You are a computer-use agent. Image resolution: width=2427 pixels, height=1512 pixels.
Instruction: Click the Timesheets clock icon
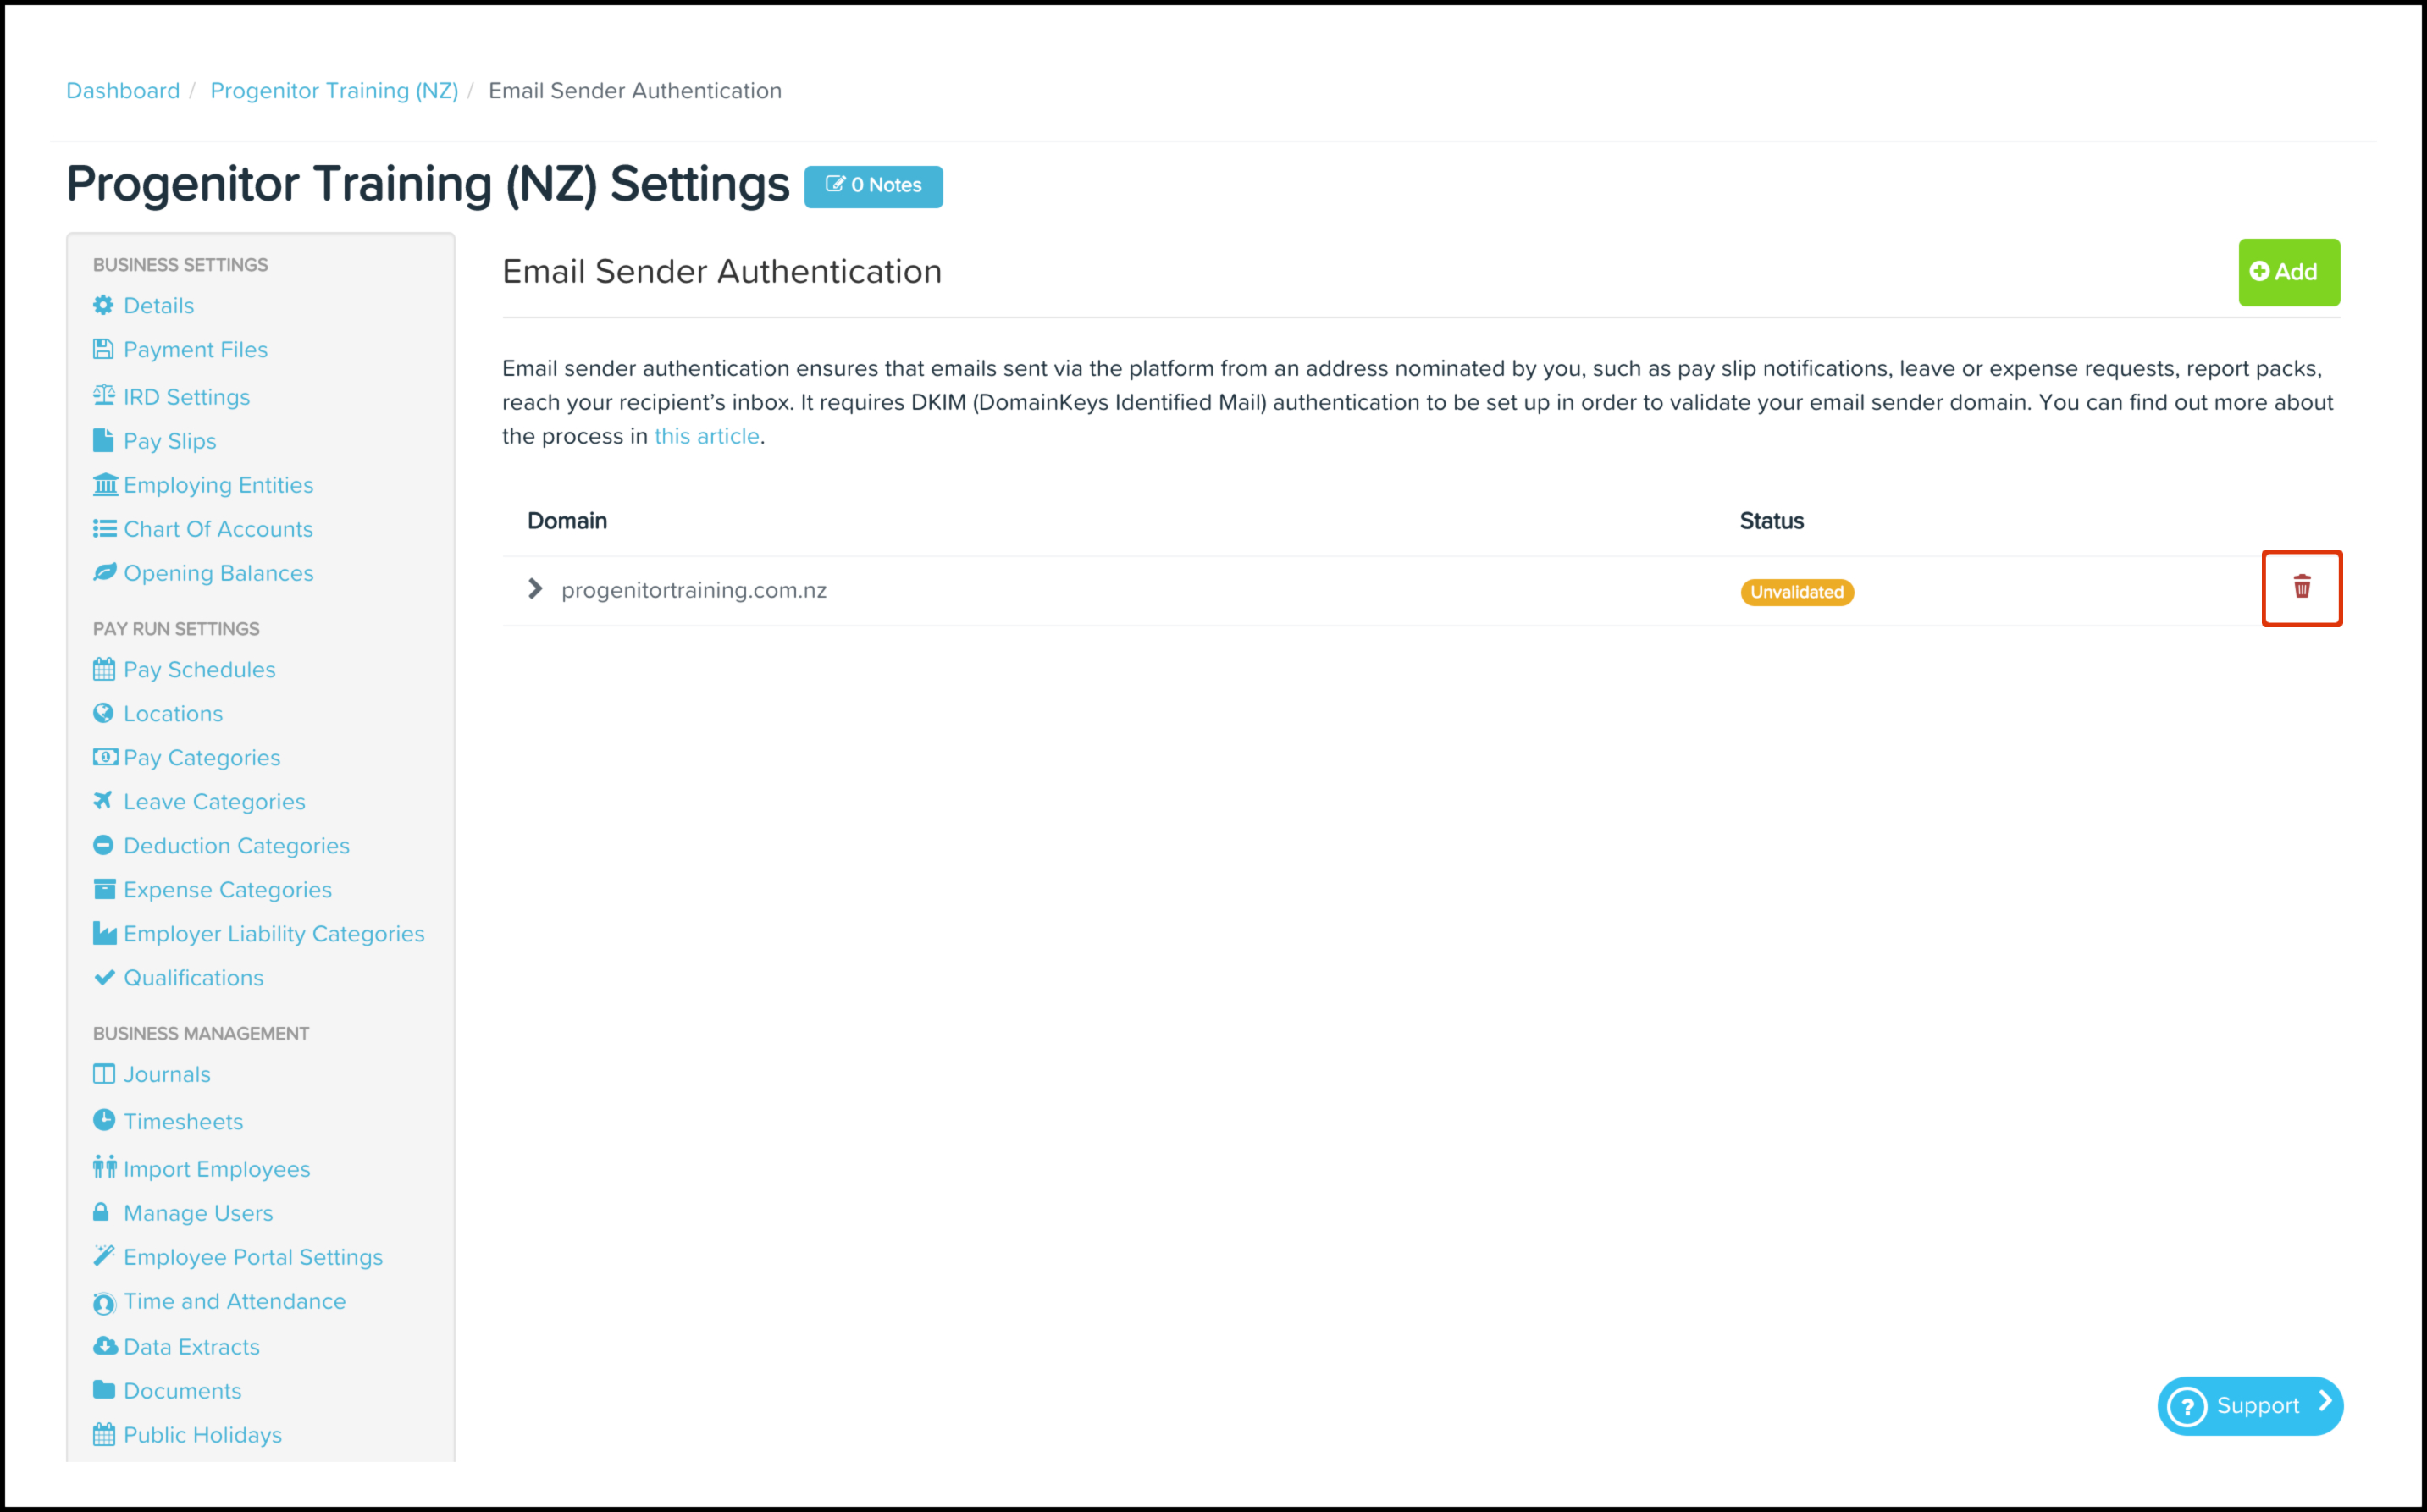(x=104, y=1121)
